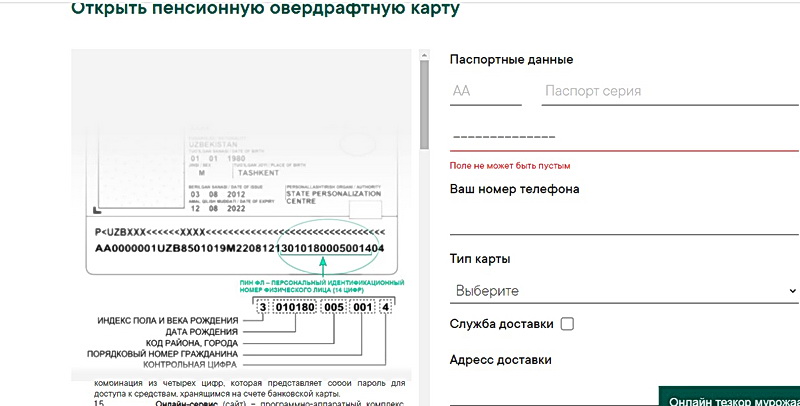
Task: Click the black corner bracket mark on passport
Action: 96,210
